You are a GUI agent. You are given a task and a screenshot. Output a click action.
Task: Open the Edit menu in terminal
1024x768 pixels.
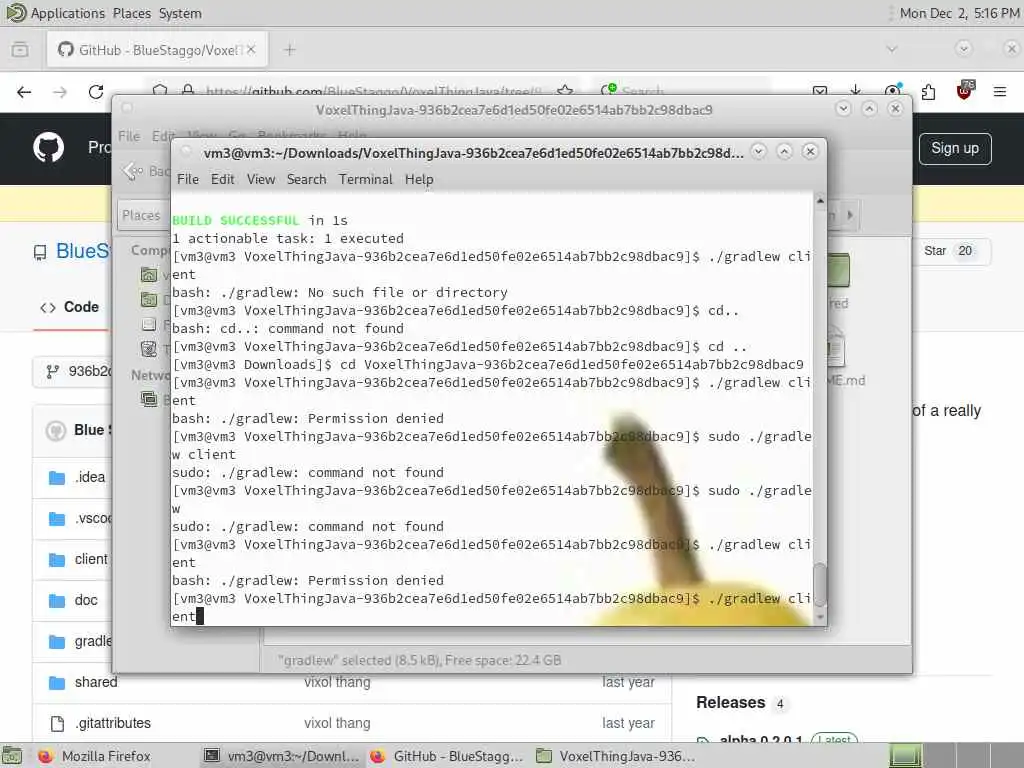pyautogui.click(x=222, y=179)
